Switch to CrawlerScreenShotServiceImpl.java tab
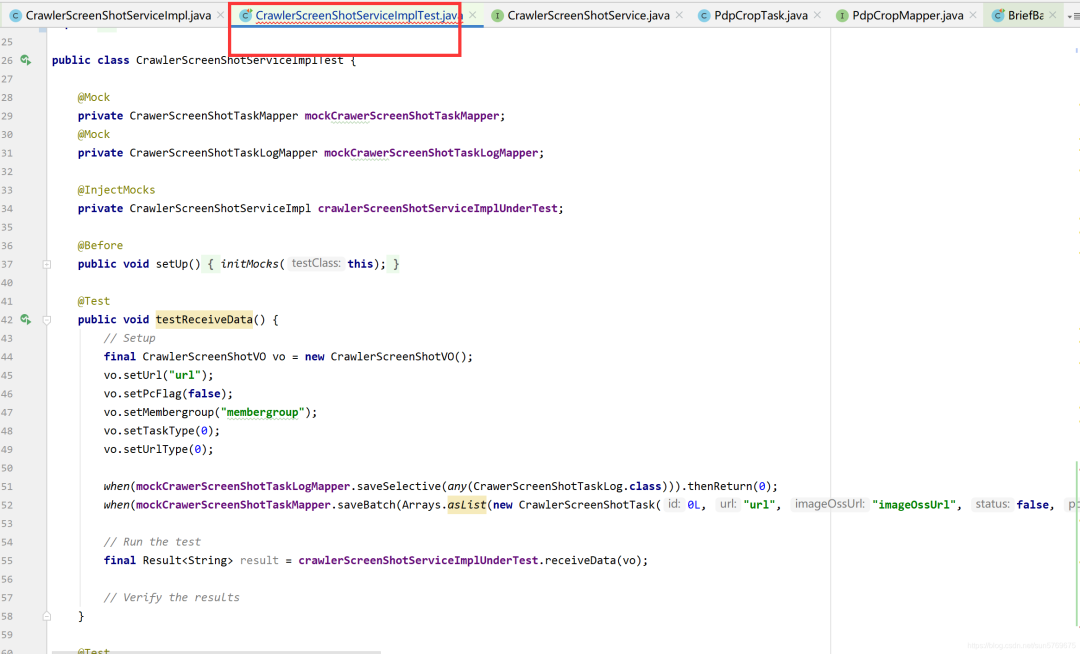 [118, 15]
